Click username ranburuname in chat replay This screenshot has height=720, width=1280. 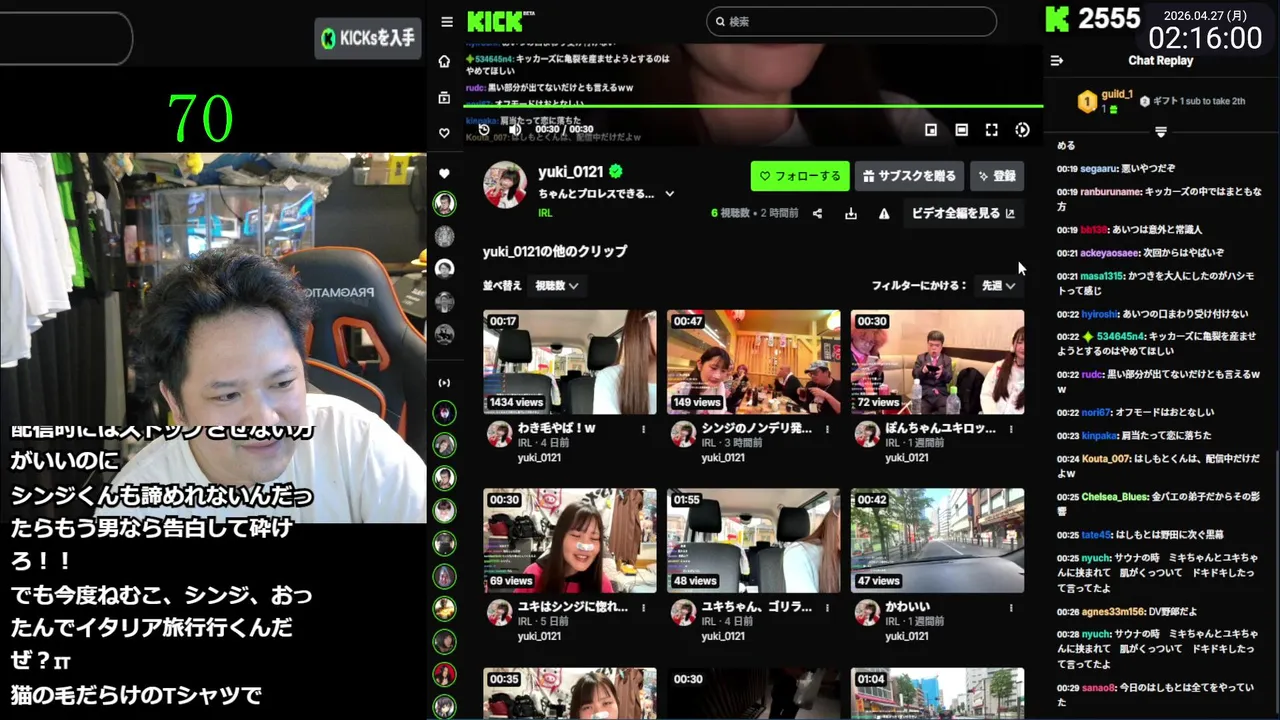(1111, 192)
